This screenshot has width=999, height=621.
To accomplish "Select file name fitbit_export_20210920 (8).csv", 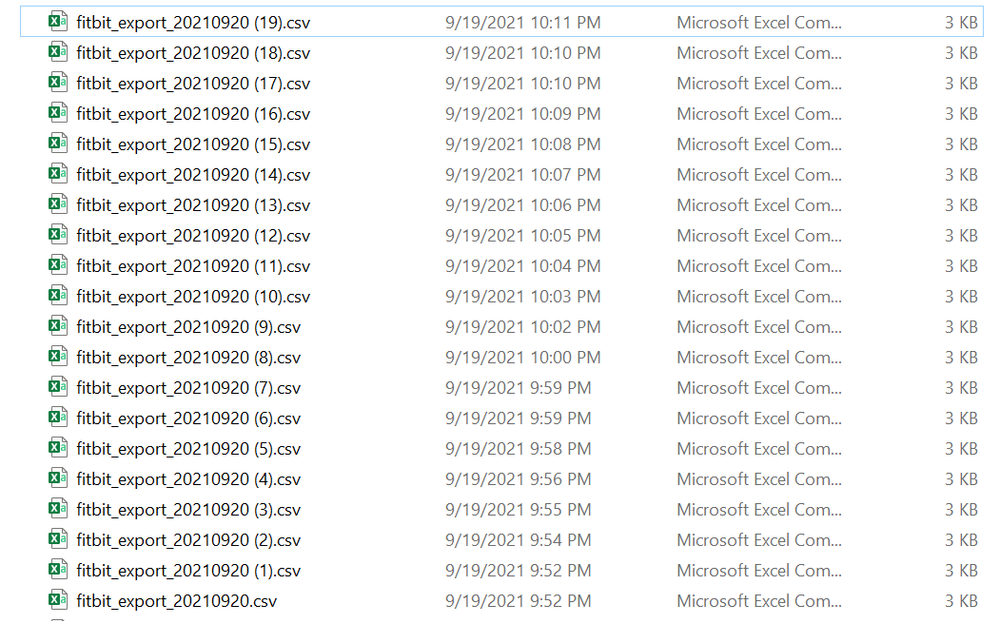I will (x=189, y=358).
